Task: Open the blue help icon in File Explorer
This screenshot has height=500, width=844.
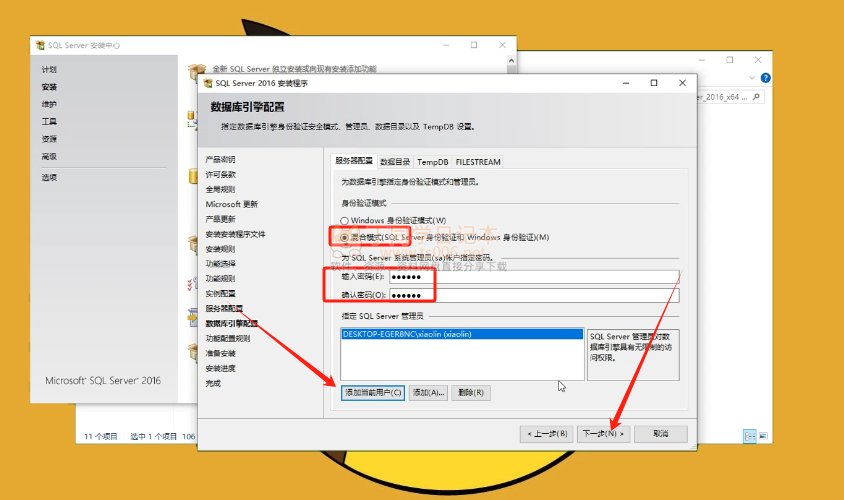Action: (x=765, y=78)
